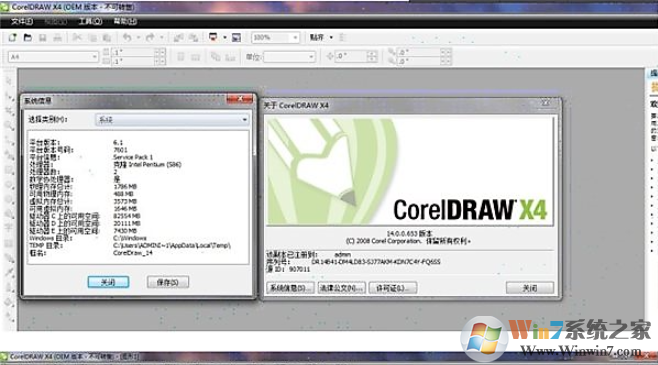Image resolution: width=658 pixels, height=365 pixels.
Task: Click the Redo arrow icon
Action: click(150, 38)
